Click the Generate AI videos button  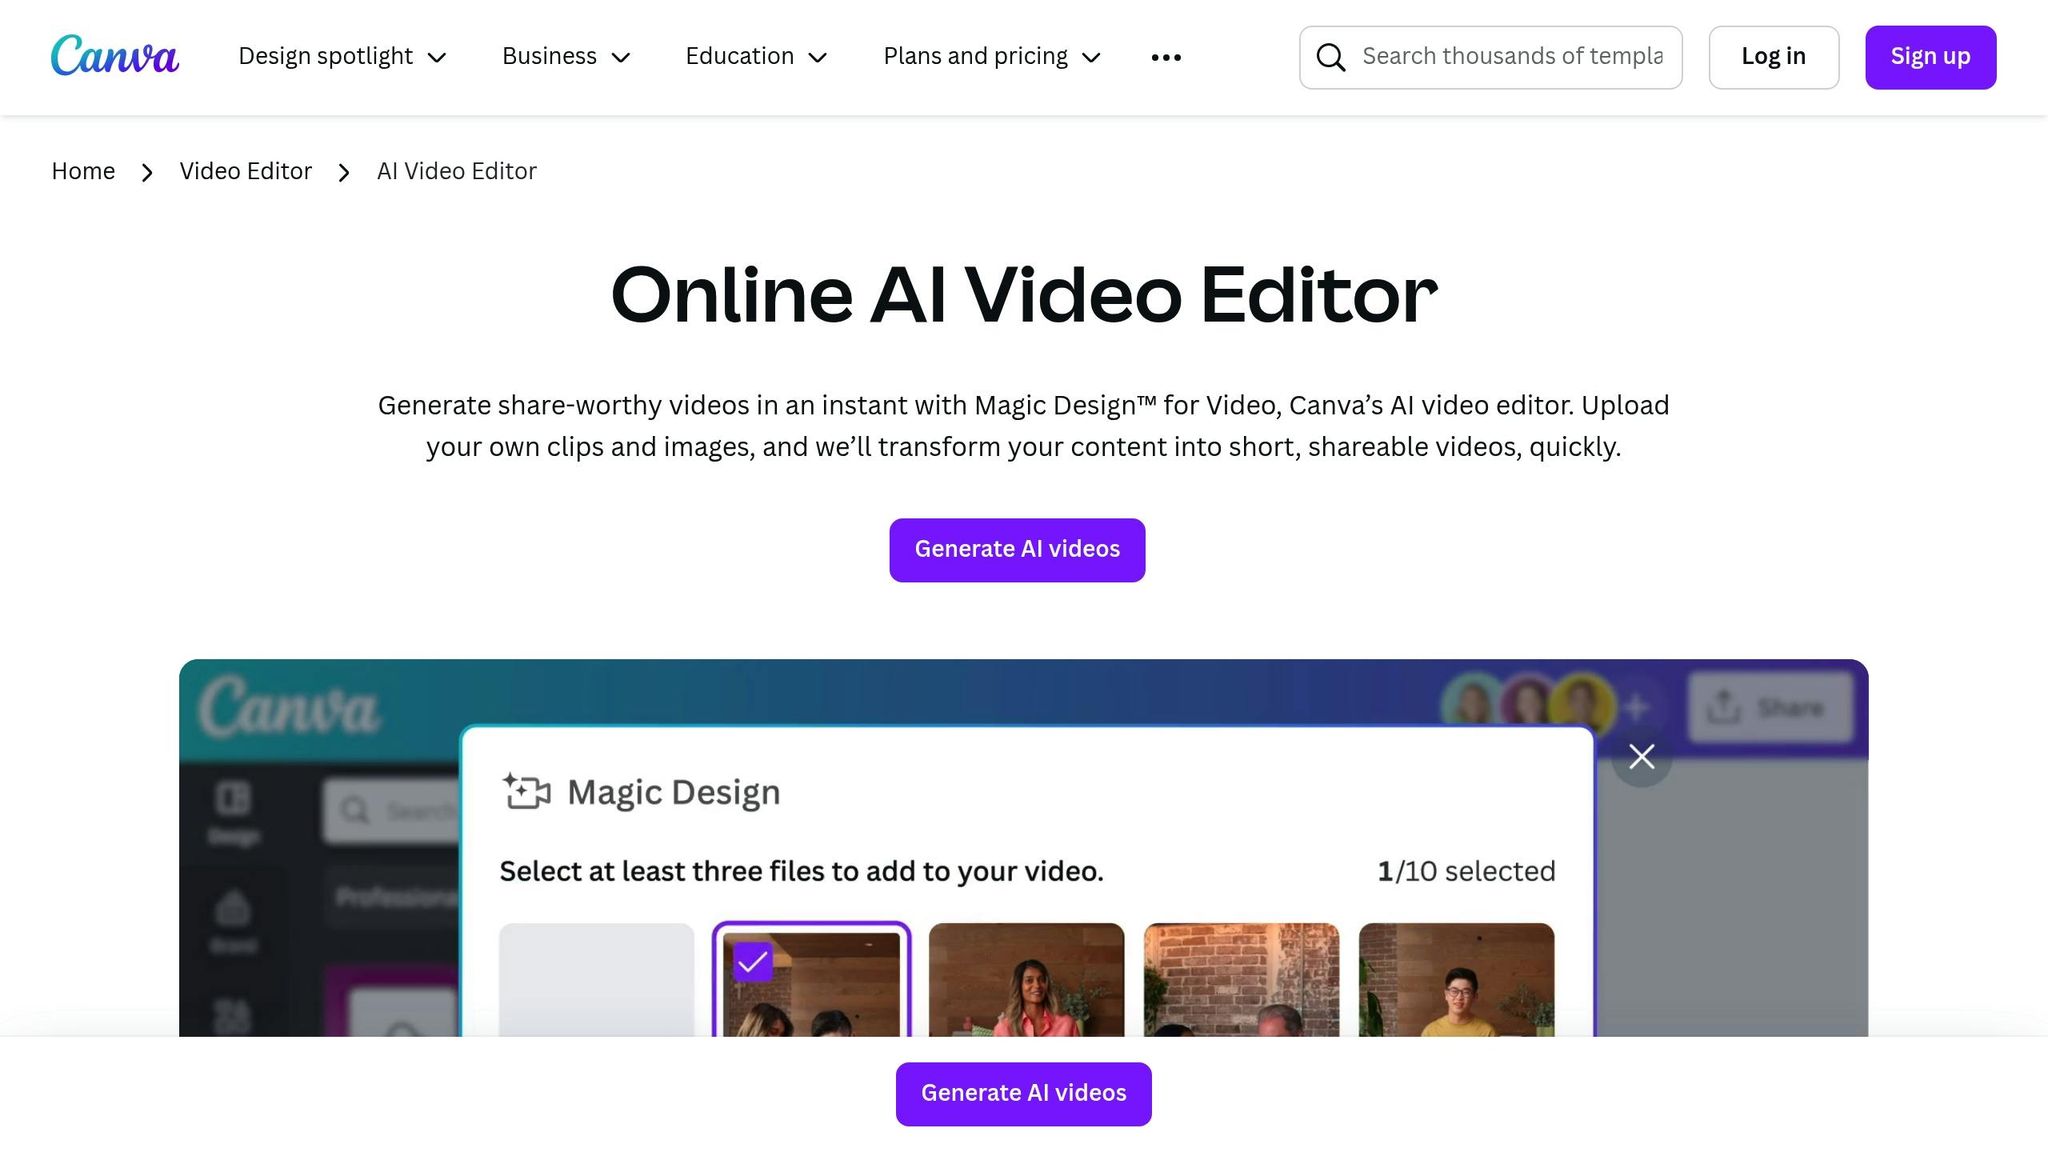coord(1017,549)
